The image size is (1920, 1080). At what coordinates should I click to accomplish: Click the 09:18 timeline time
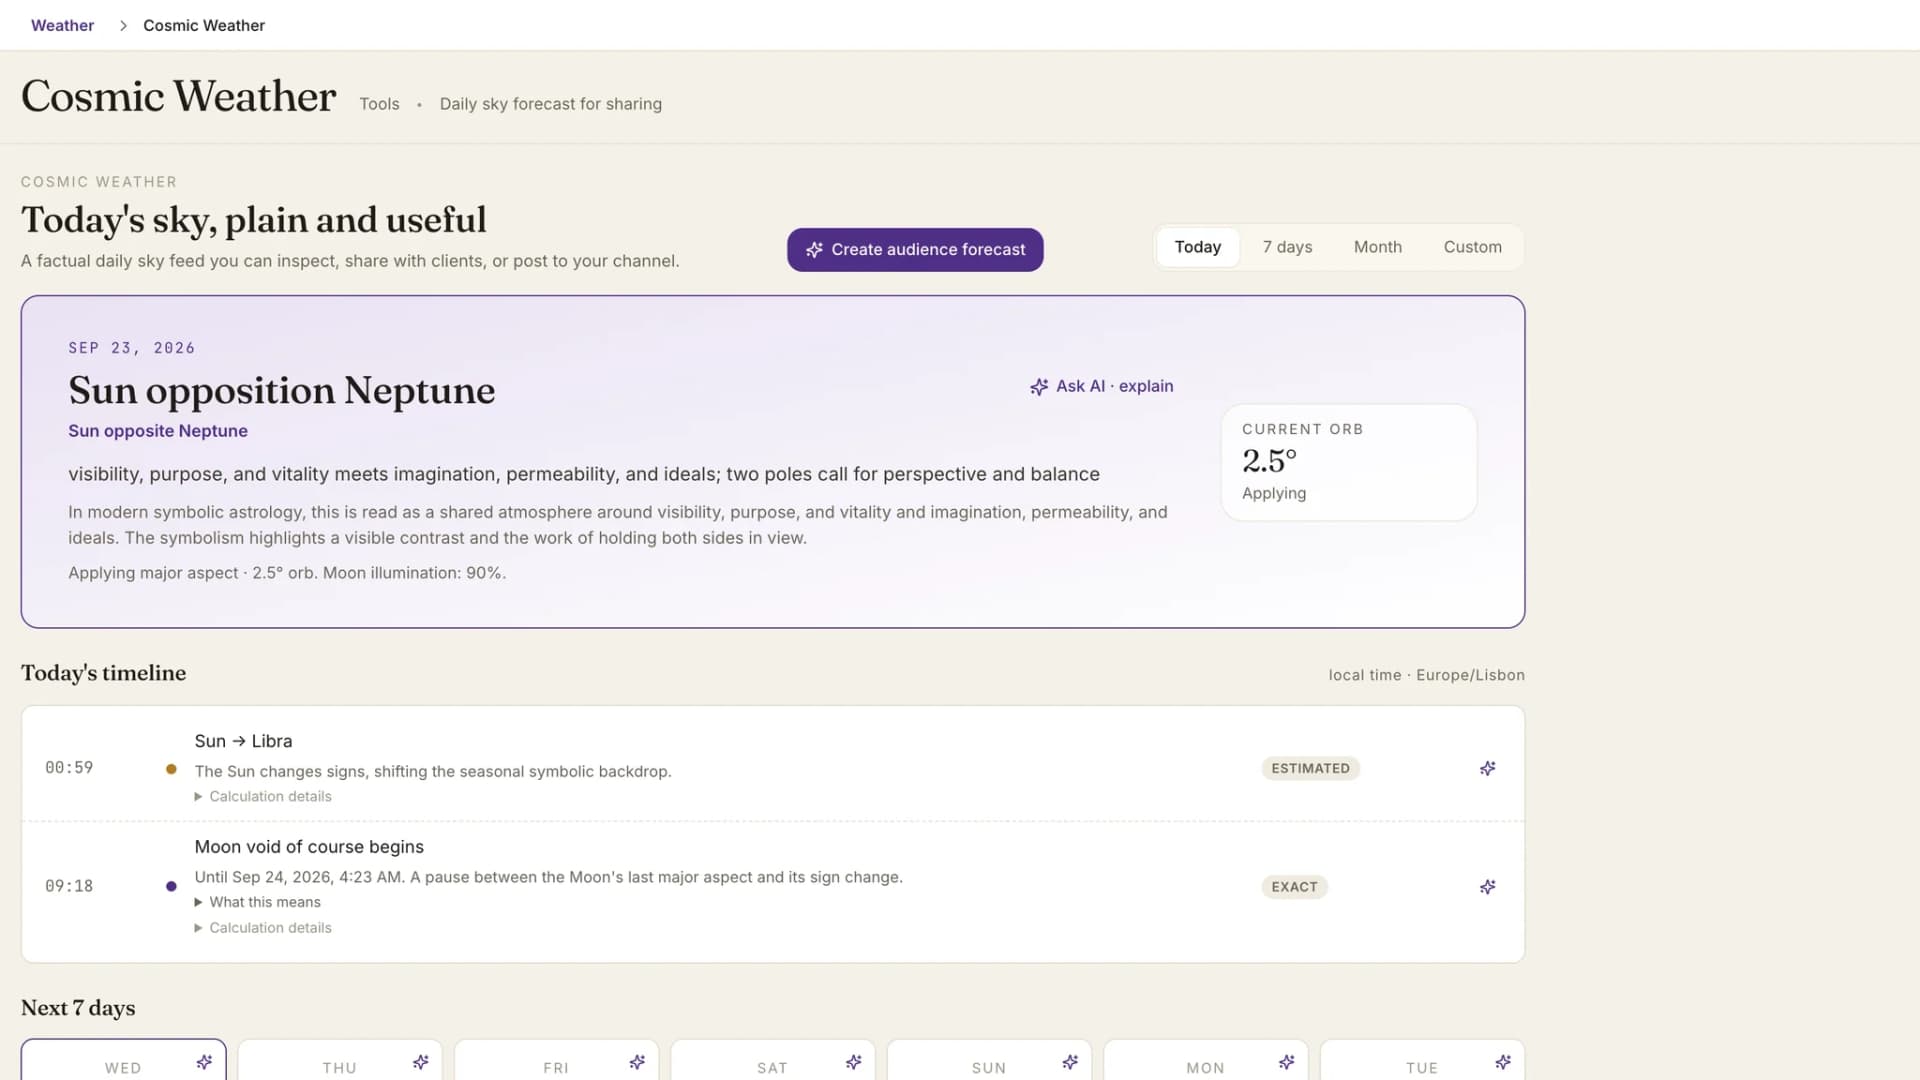(x=69, y=887)
